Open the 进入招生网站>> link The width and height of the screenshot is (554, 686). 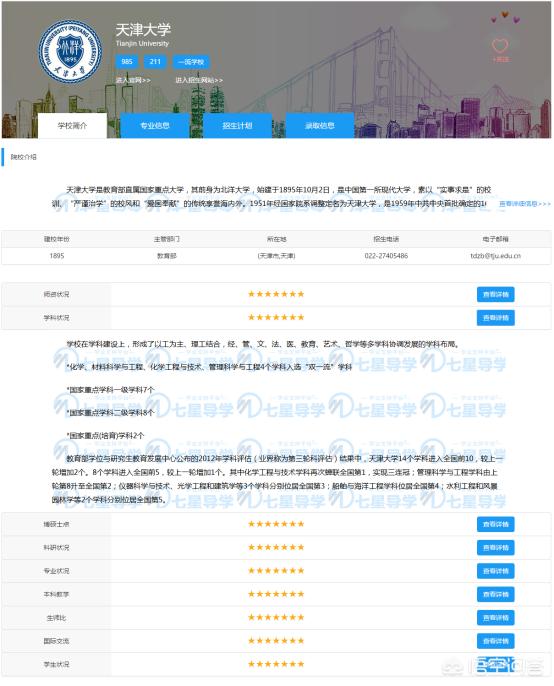coord(199,80)
